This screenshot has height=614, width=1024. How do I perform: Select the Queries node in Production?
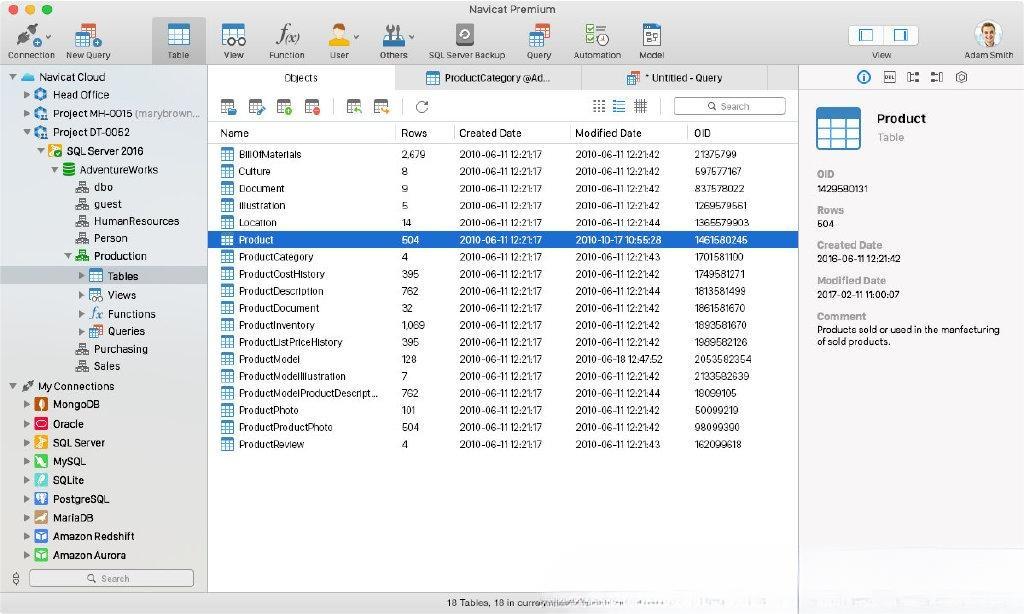(x=126, y=332)
